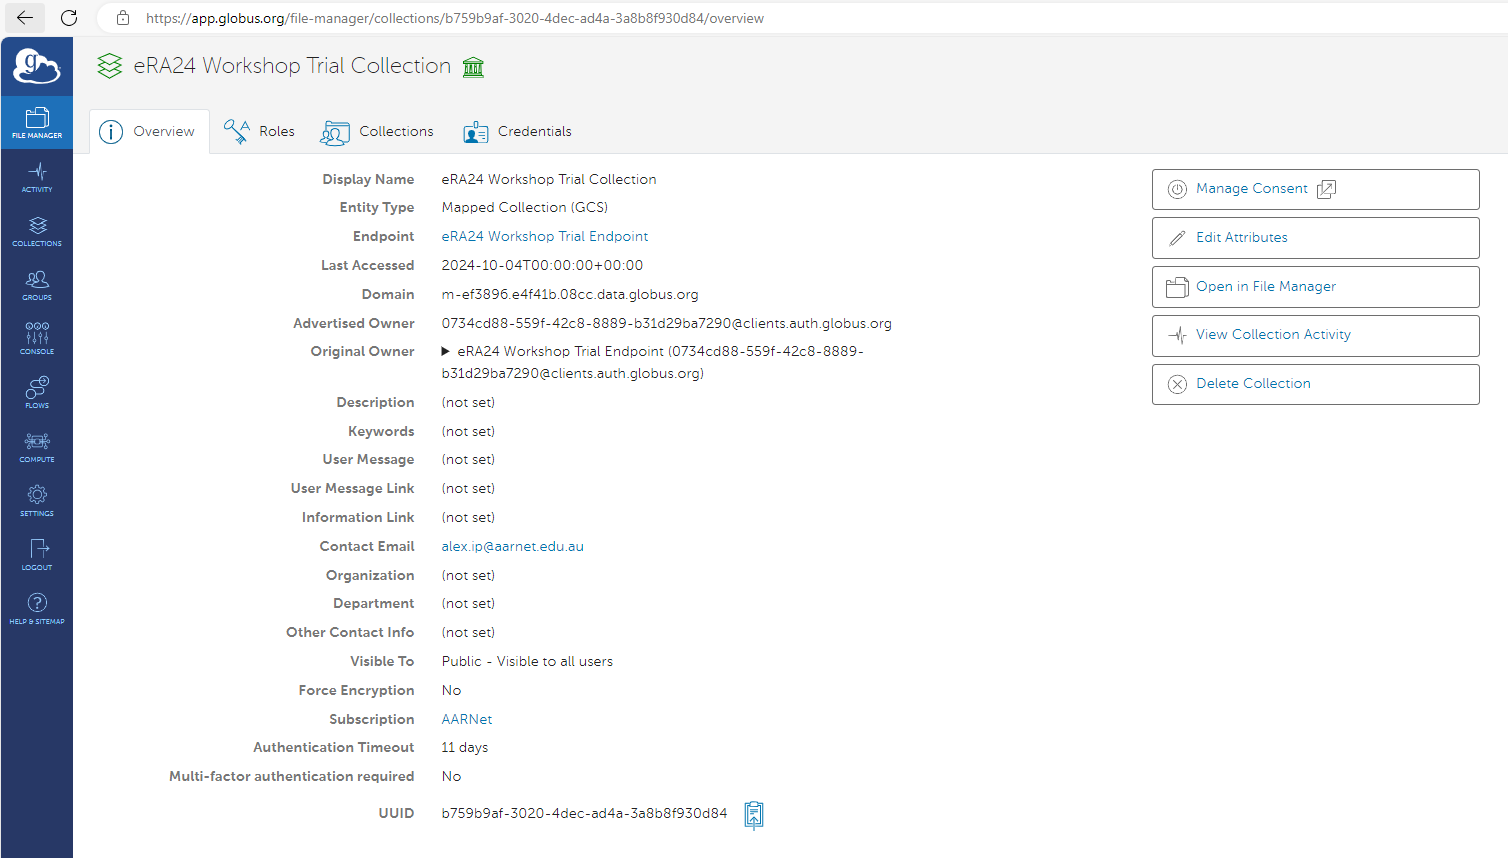Image resolution: width=1508 pixels, height=858 pixels.
Task: Click the Department '(not set)' value
Action: pyautogui.click(x=468, y=603)
